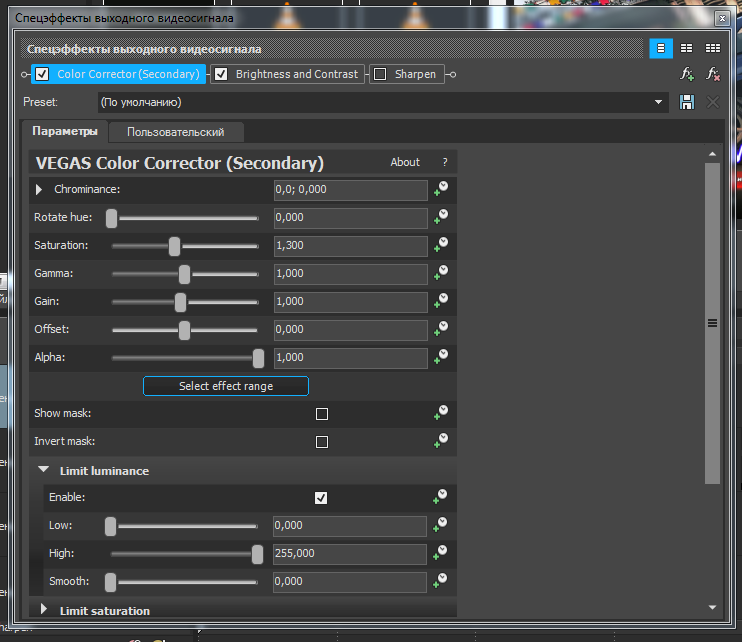Screen dimensions: 742x642
Task: Click the Gain animate icon
Action: click(x=441, y=301)
